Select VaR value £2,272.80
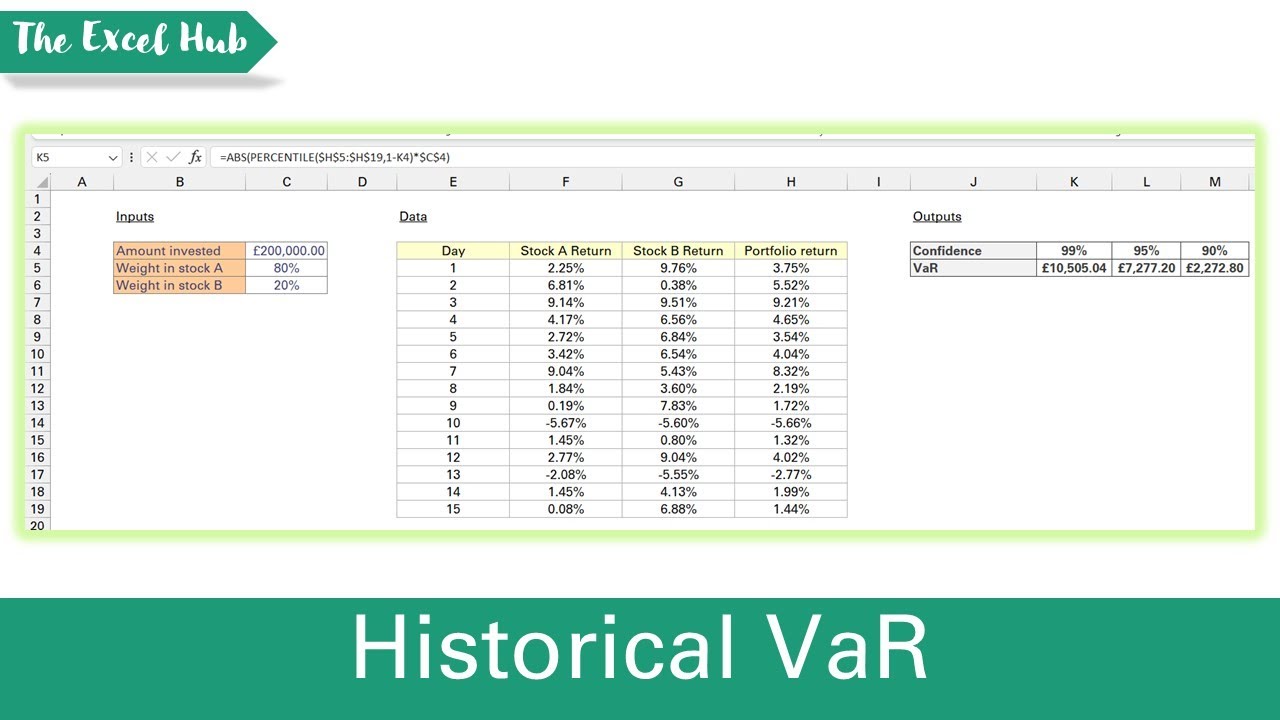This screenshot has width=1280, height=720. [1214, 268]
